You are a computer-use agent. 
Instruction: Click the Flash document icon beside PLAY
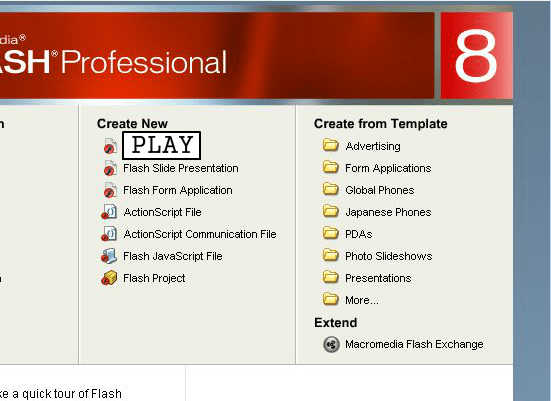(x=110, y=146)
